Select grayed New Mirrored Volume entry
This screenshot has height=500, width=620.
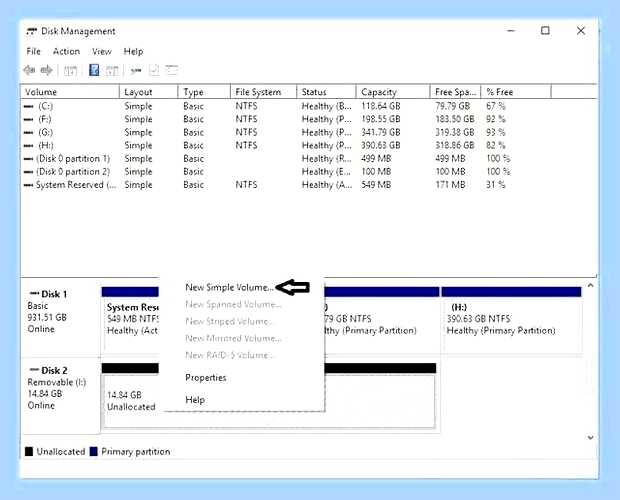pos(233,338)
